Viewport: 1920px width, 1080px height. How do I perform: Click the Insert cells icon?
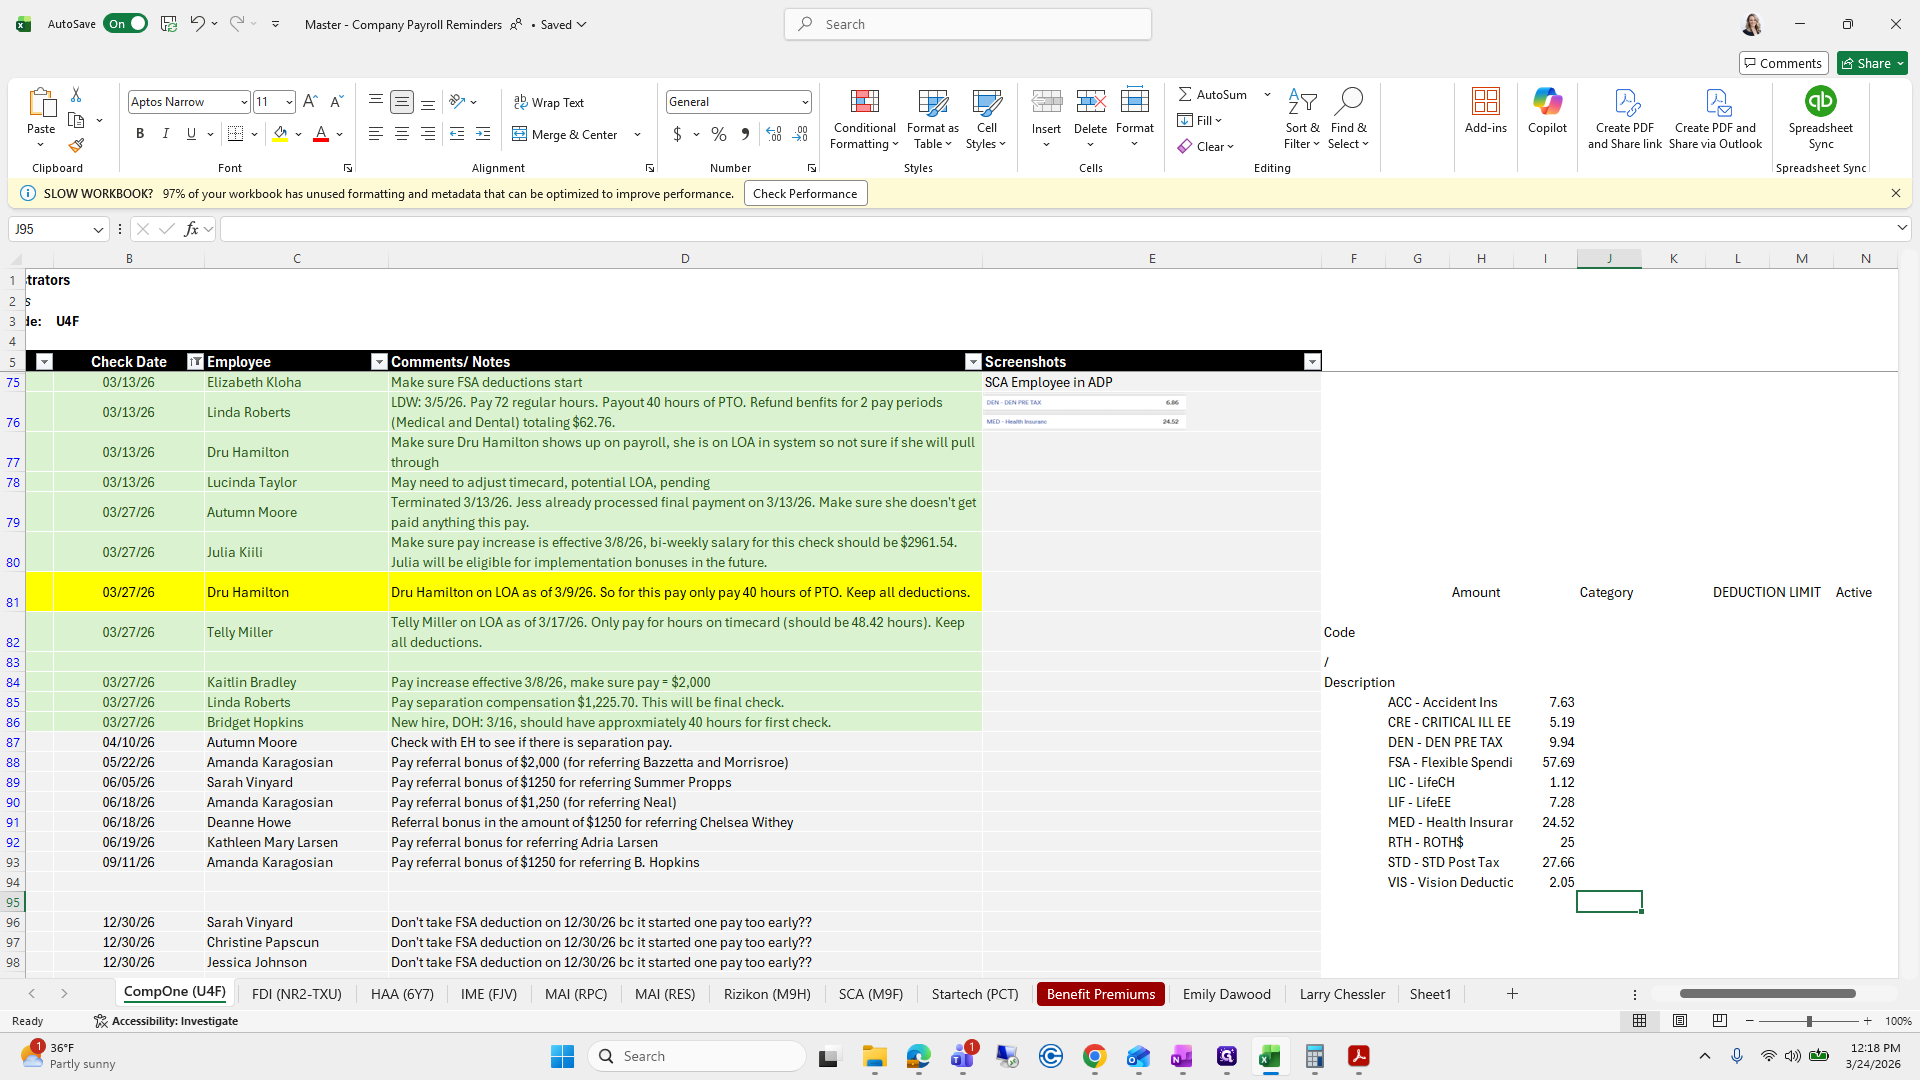coord(1046,102)
